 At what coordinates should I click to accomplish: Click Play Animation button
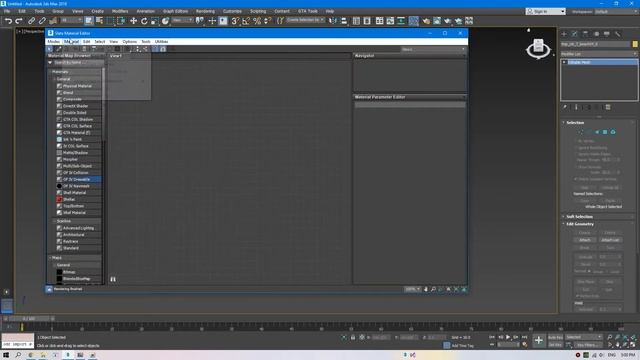tap(508, 337)
